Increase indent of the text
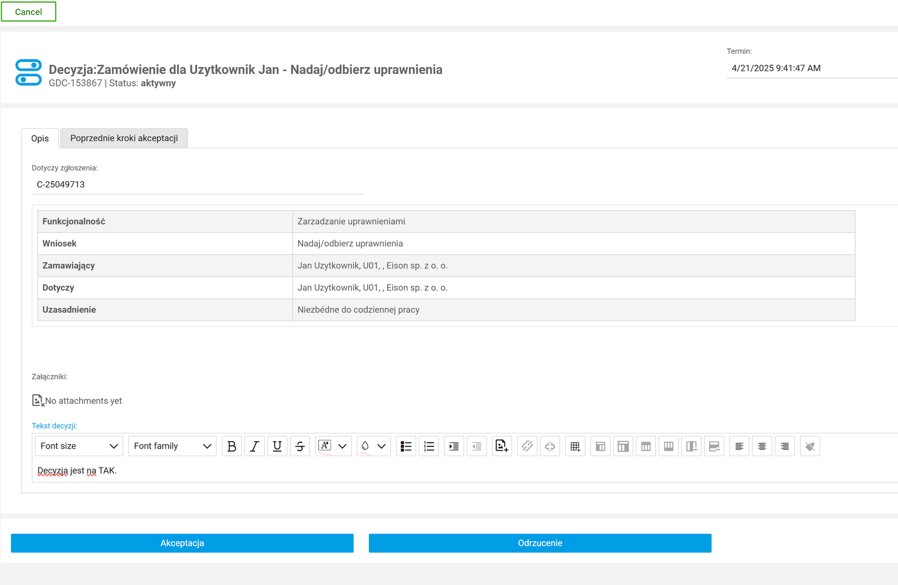 click(453, 447)
